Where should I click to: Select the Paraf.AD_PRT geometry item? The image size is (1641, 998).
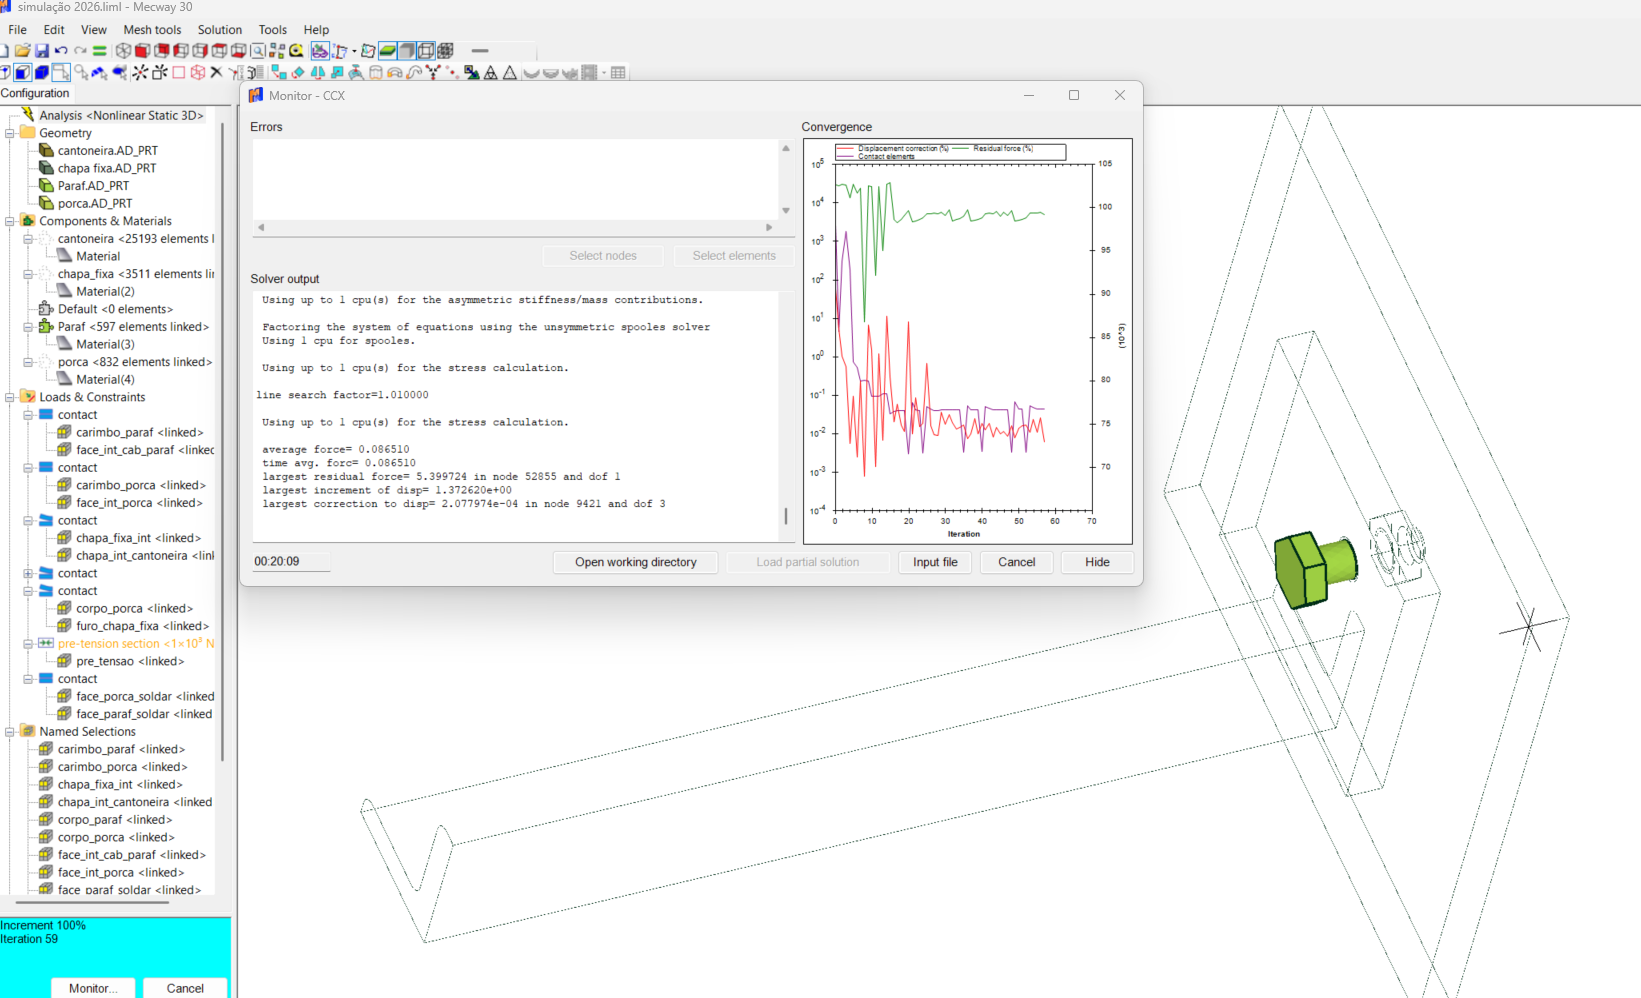pos(93,186)
